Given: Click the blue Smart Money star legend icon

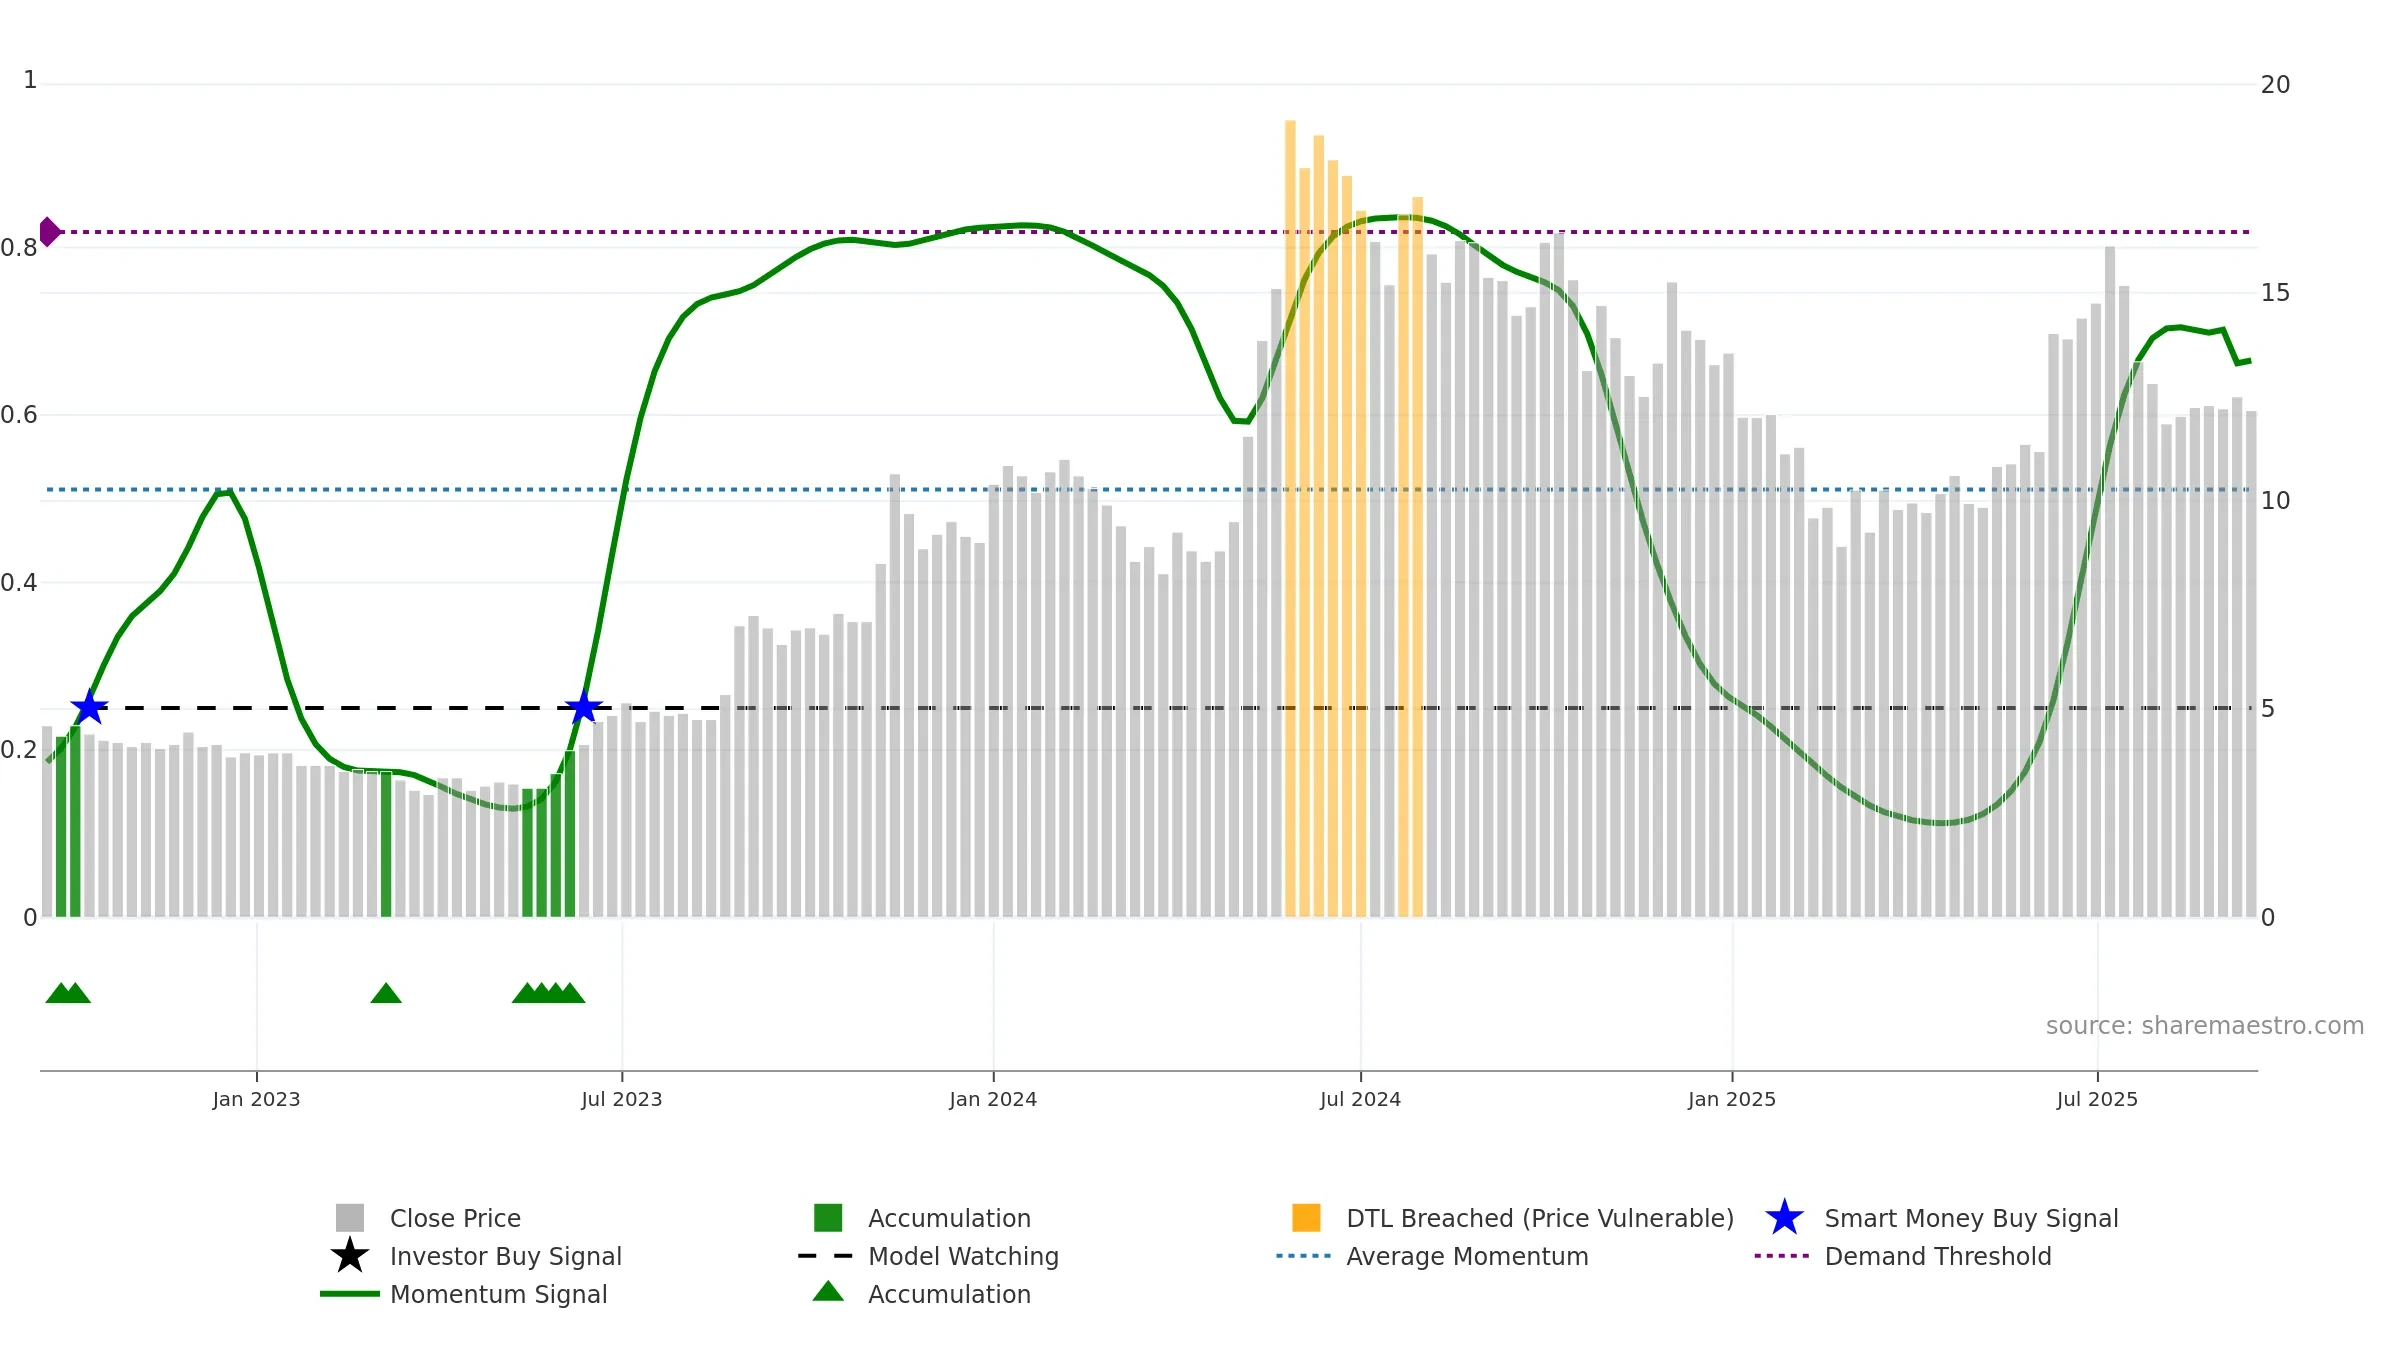Looking at the screenshot, I should click(1784, 1218).
